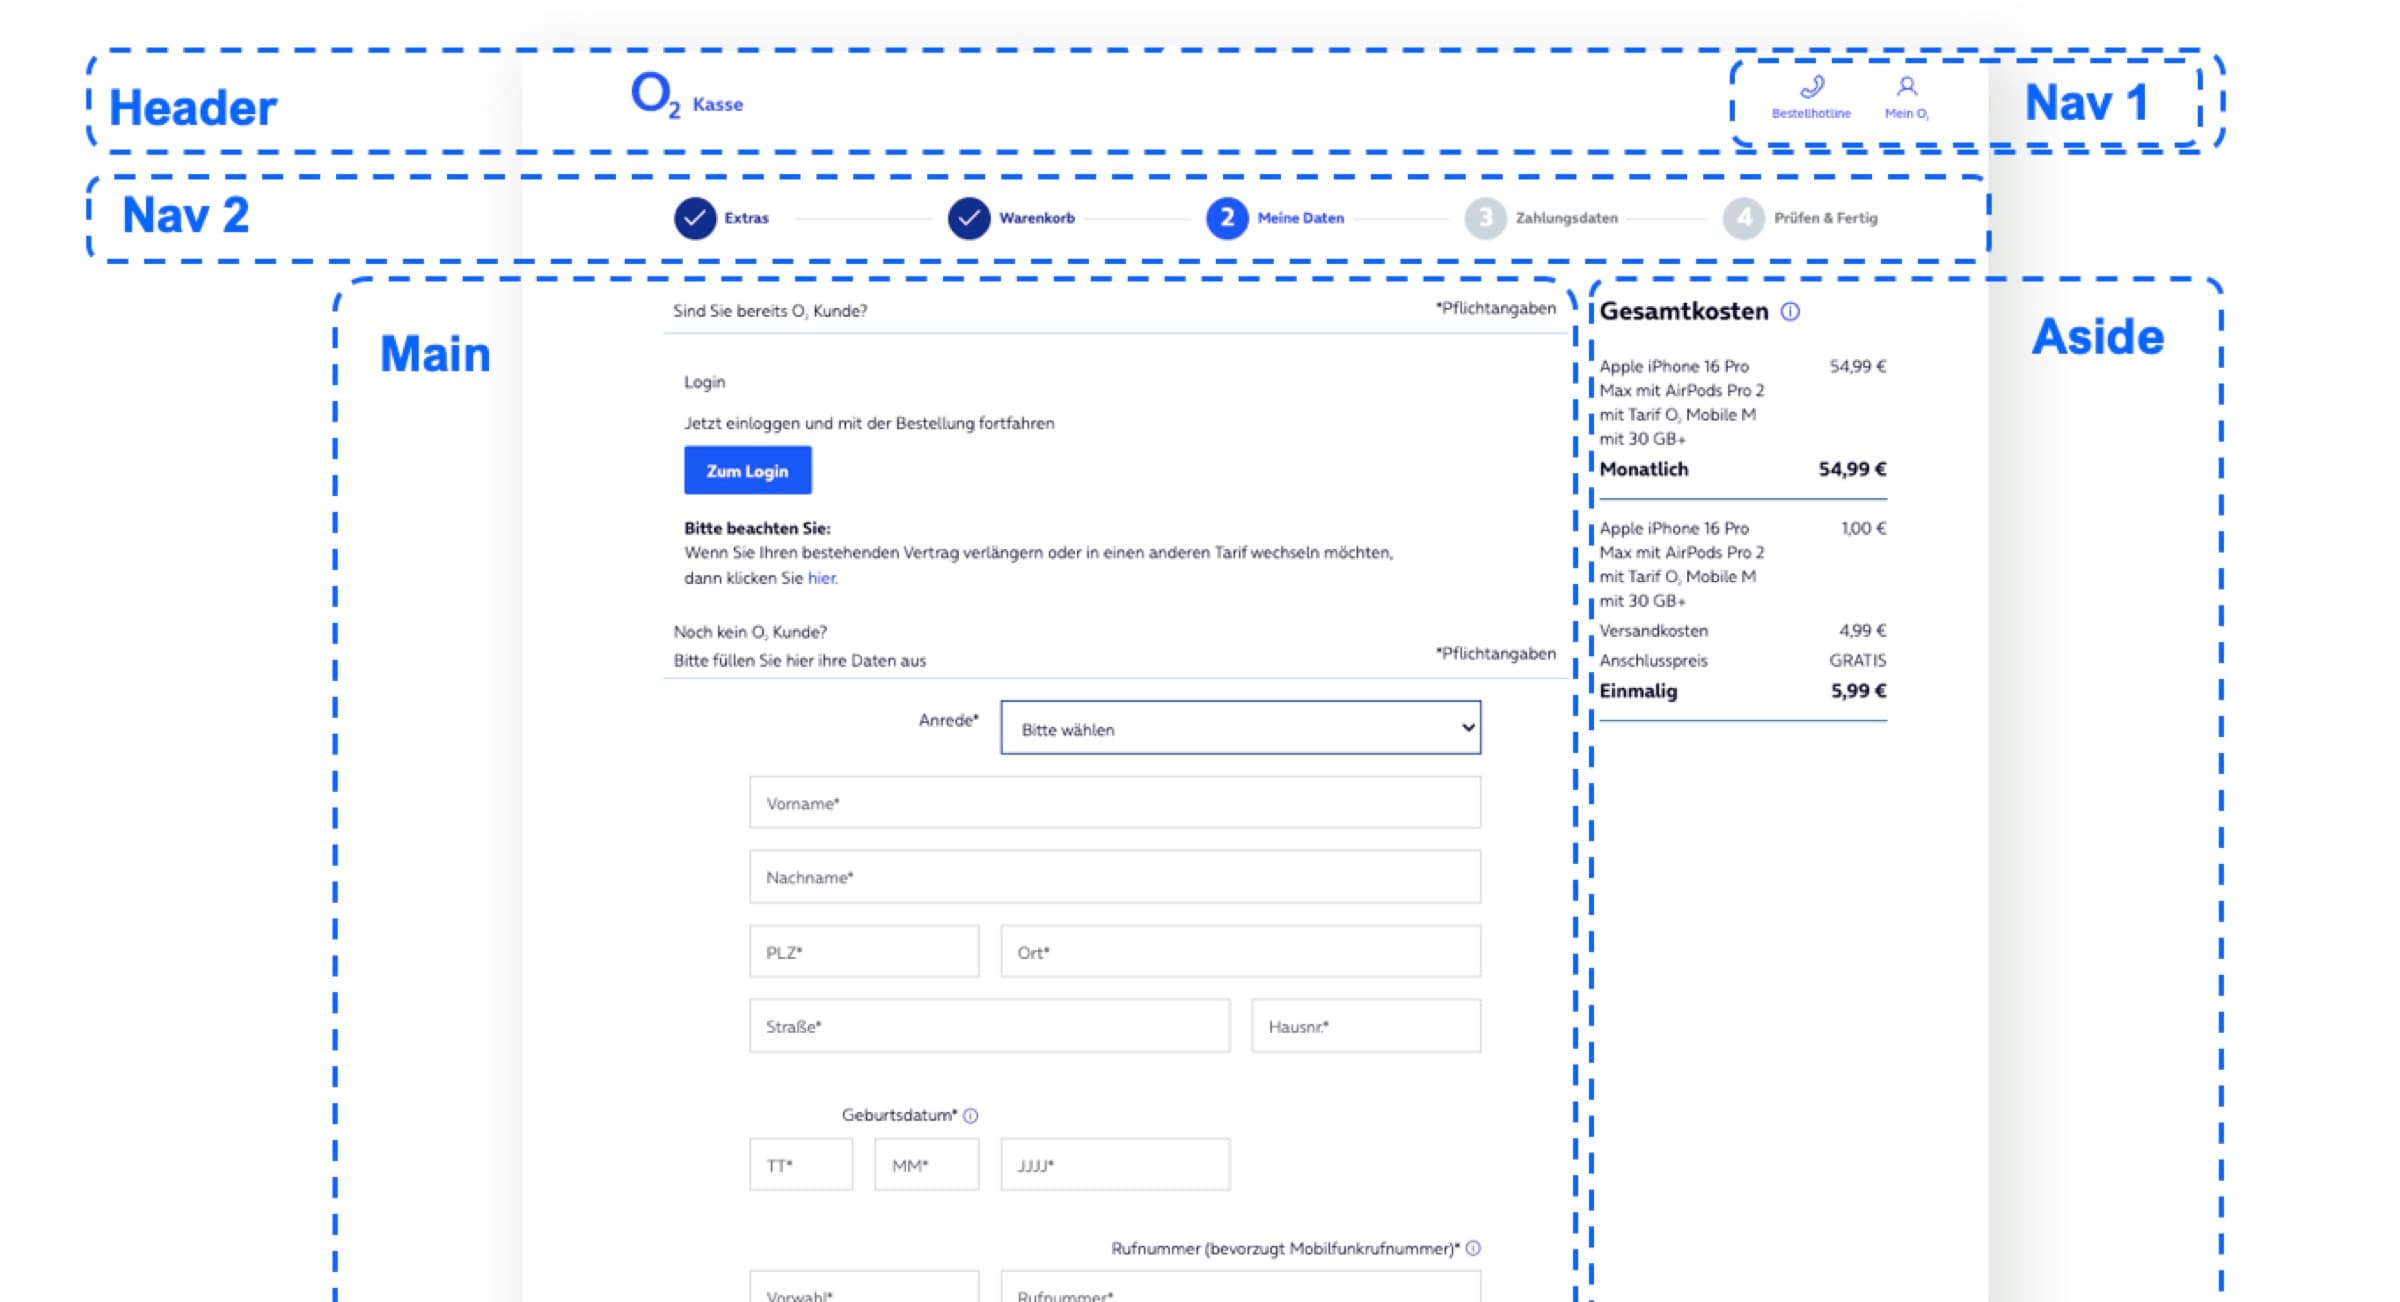Click the 'Monatlich' total row label
The image size is (2400, 1302).
click(1643, 469)
